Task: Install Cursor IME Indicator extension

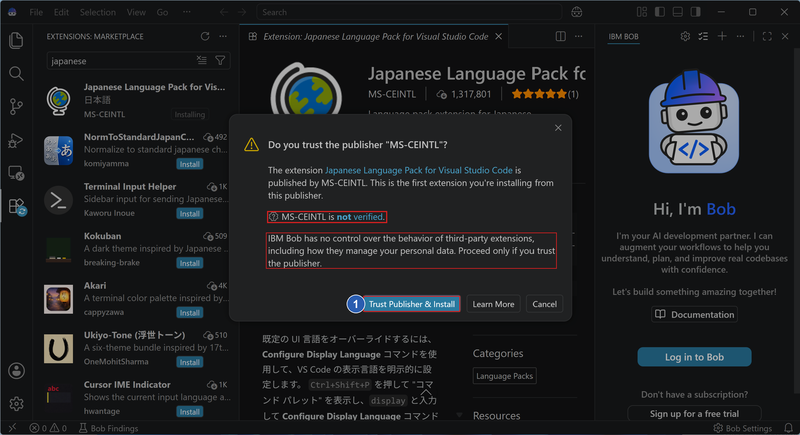Action: (190, 411)
